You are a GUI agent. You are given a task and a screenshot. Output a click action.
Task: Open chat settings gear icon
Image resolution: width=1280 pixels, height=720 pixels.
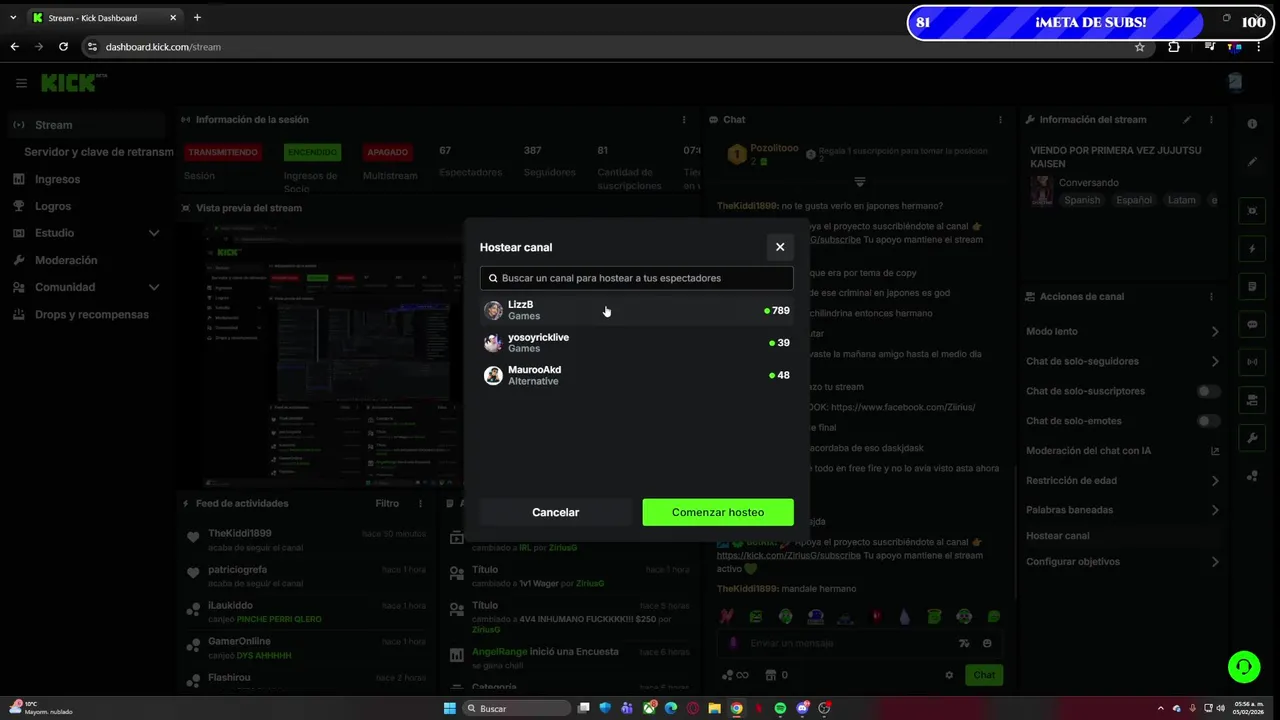[x=949, y=675]
